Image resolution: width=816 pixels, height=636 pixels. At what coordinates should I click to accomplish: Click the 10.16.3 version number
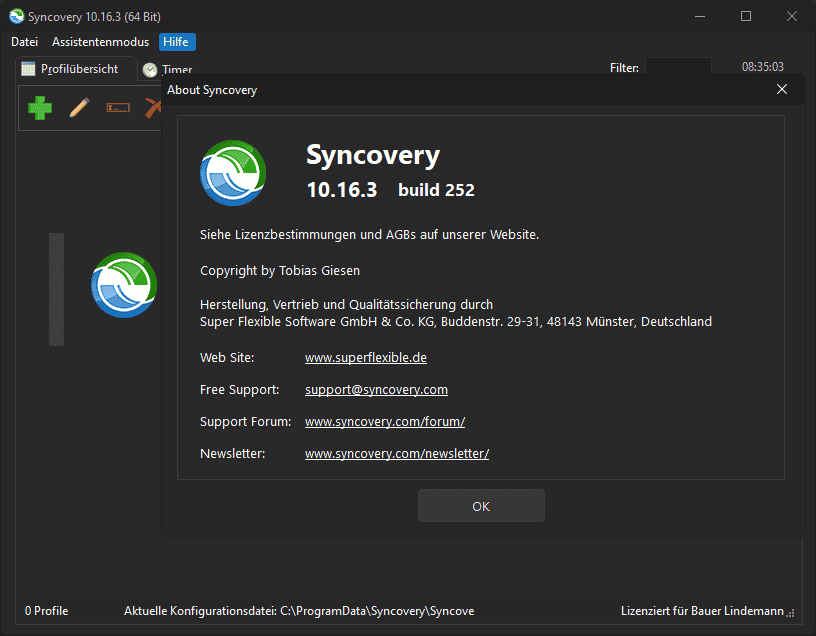(x=342, y=190)
